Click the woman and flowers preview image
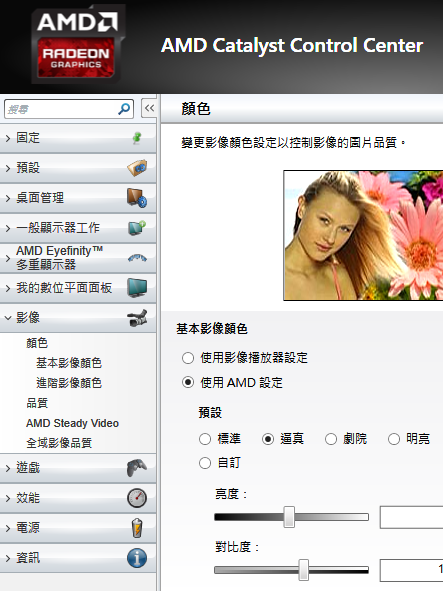This screenshot has height=591, width=443. (363, 236)
